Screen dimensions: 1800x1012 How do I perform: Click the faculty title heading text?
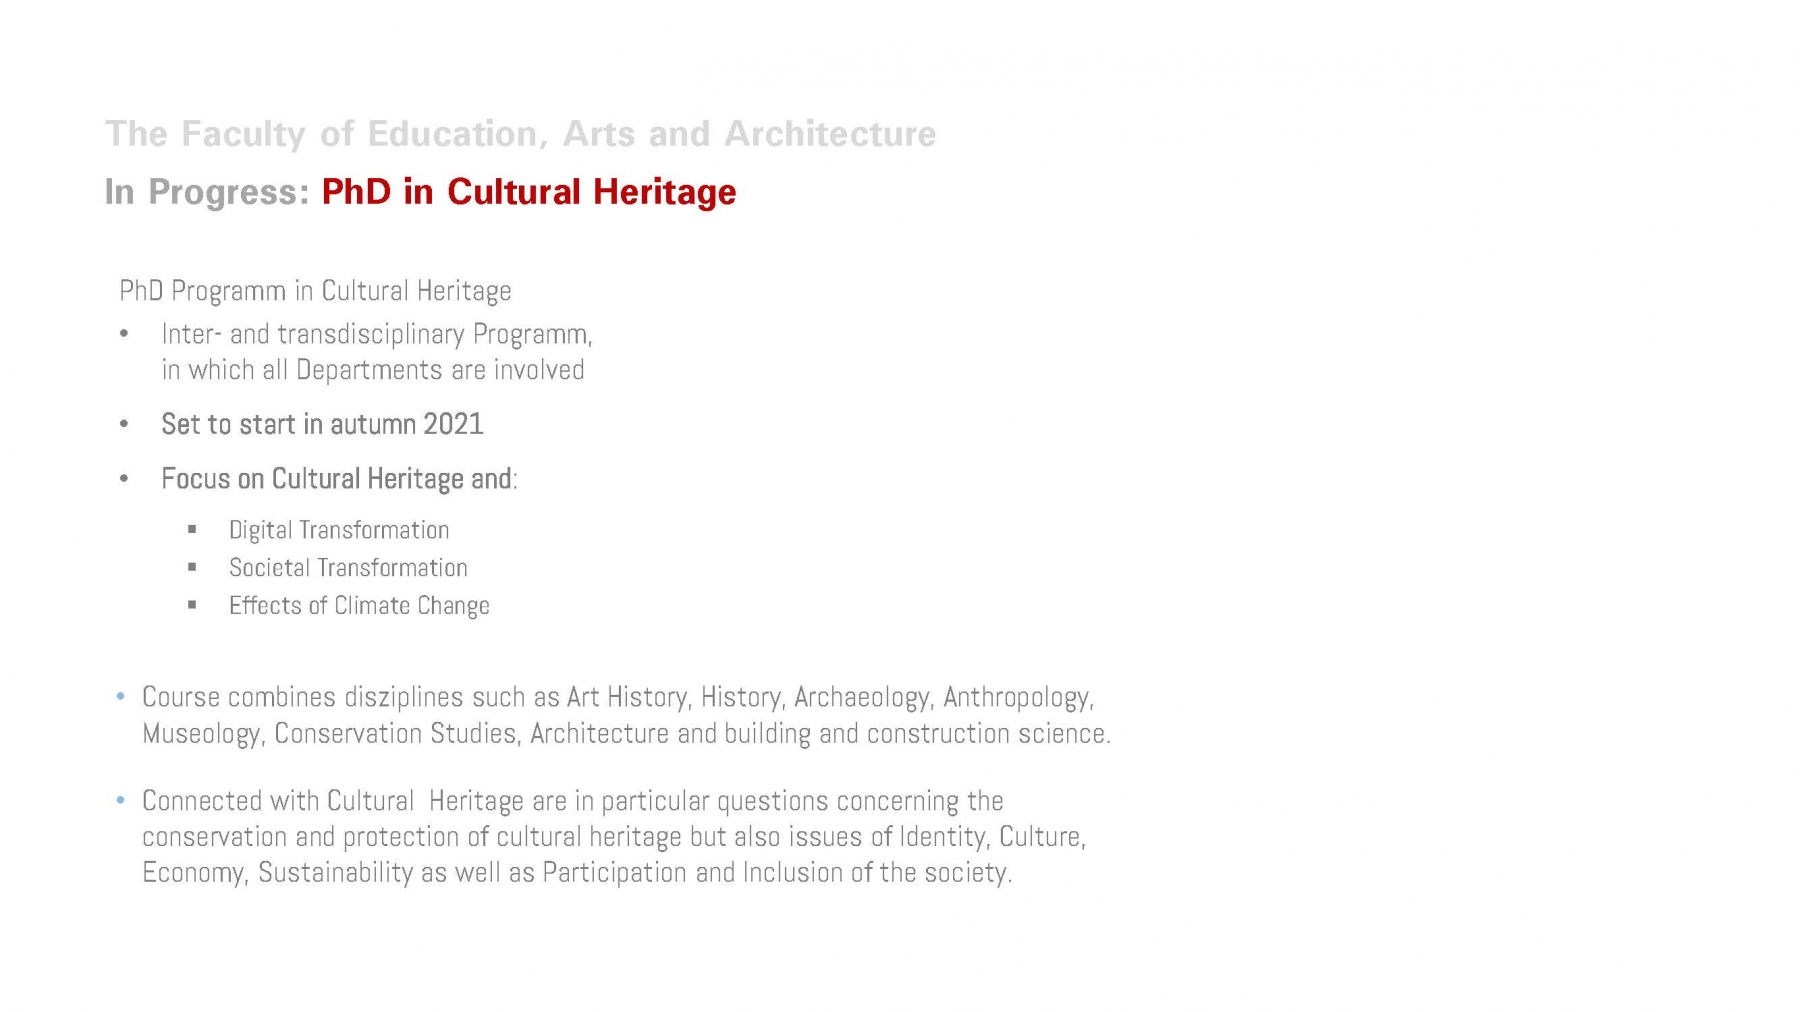pyautogui.click(x=520, y=134)
